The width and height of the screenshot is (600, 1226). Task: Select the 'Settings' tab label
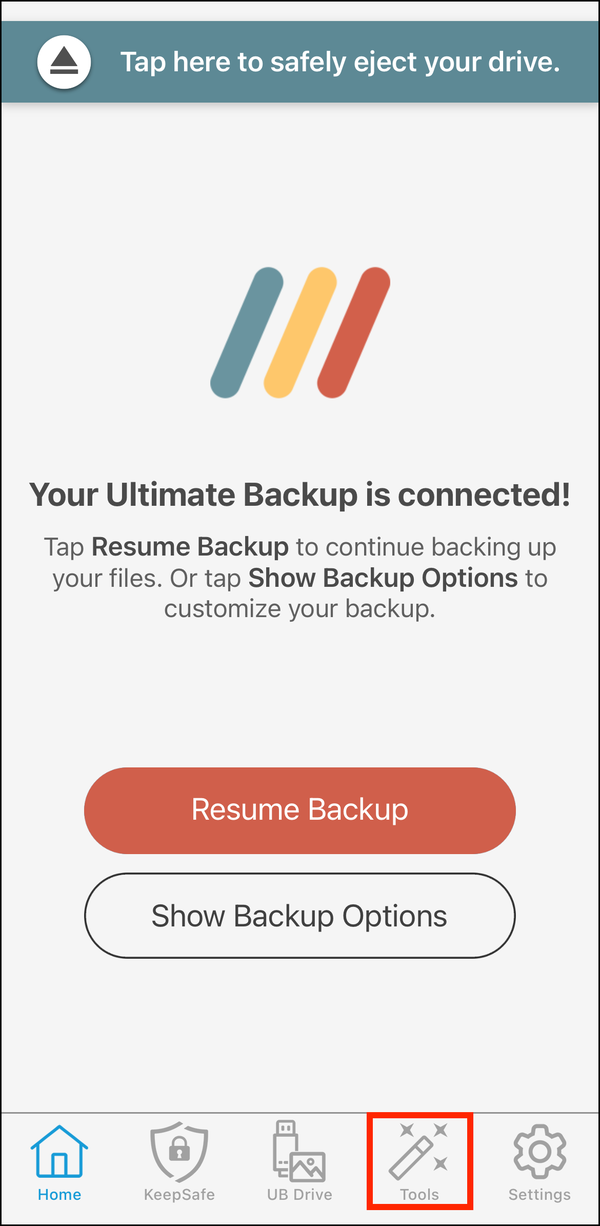pyautogui.click(x=539, y=1194)
